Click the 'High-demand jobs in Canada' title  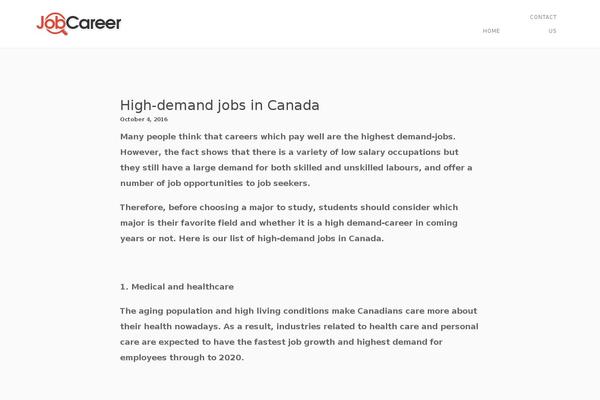coord(220,105)
